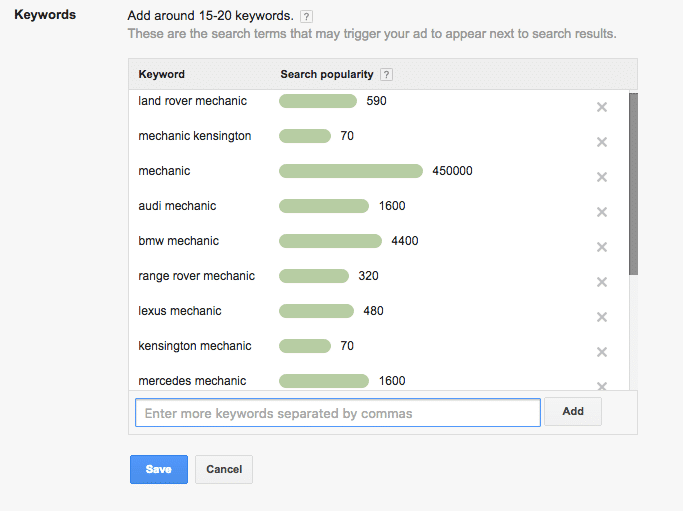The width and height of the screenshot is (683, 511).
Task: Cancel keyword editing
Action: click(x=224, y=469)
